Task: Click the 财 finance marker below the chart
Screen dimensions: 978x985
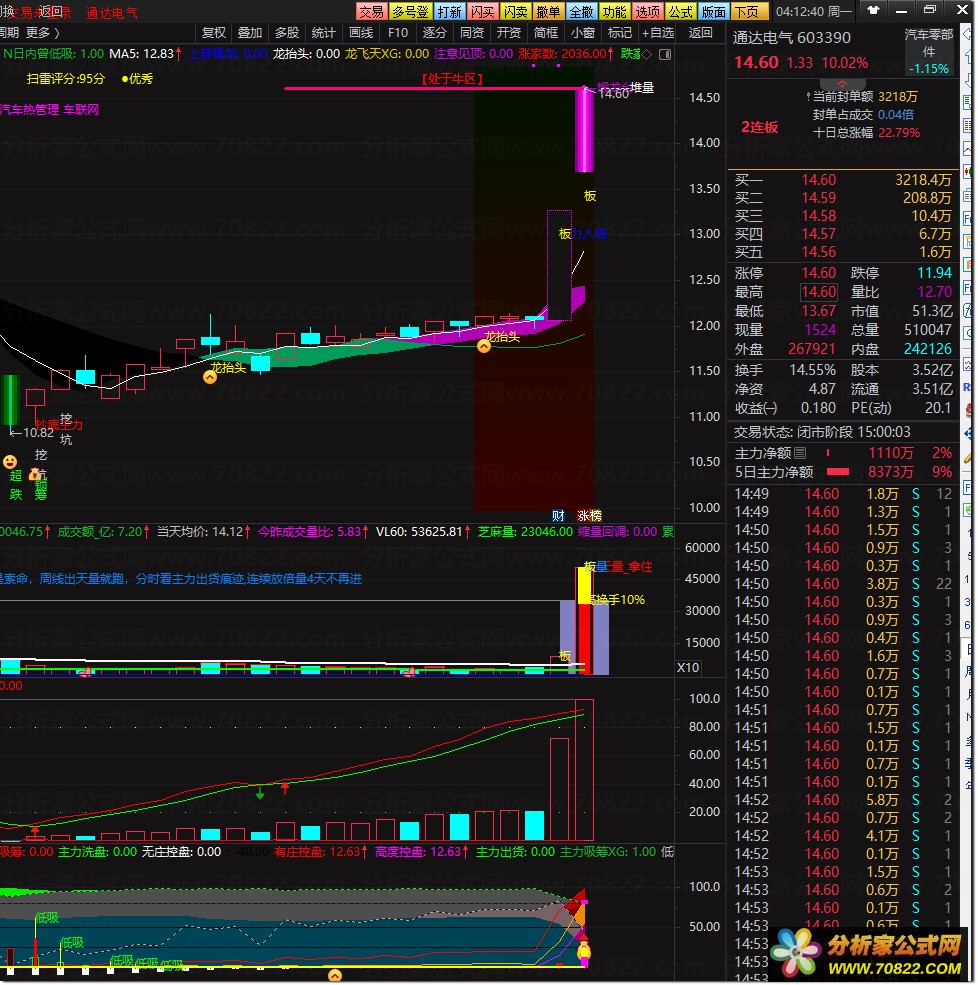Action: point(558,516)
